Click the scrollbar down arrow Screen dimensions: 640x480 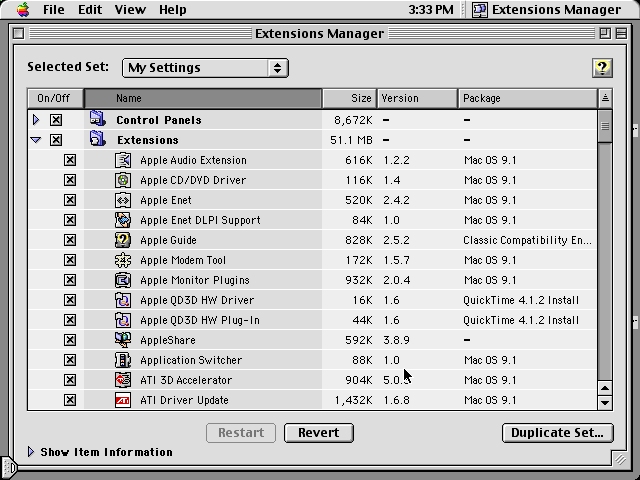click(605, 403)
